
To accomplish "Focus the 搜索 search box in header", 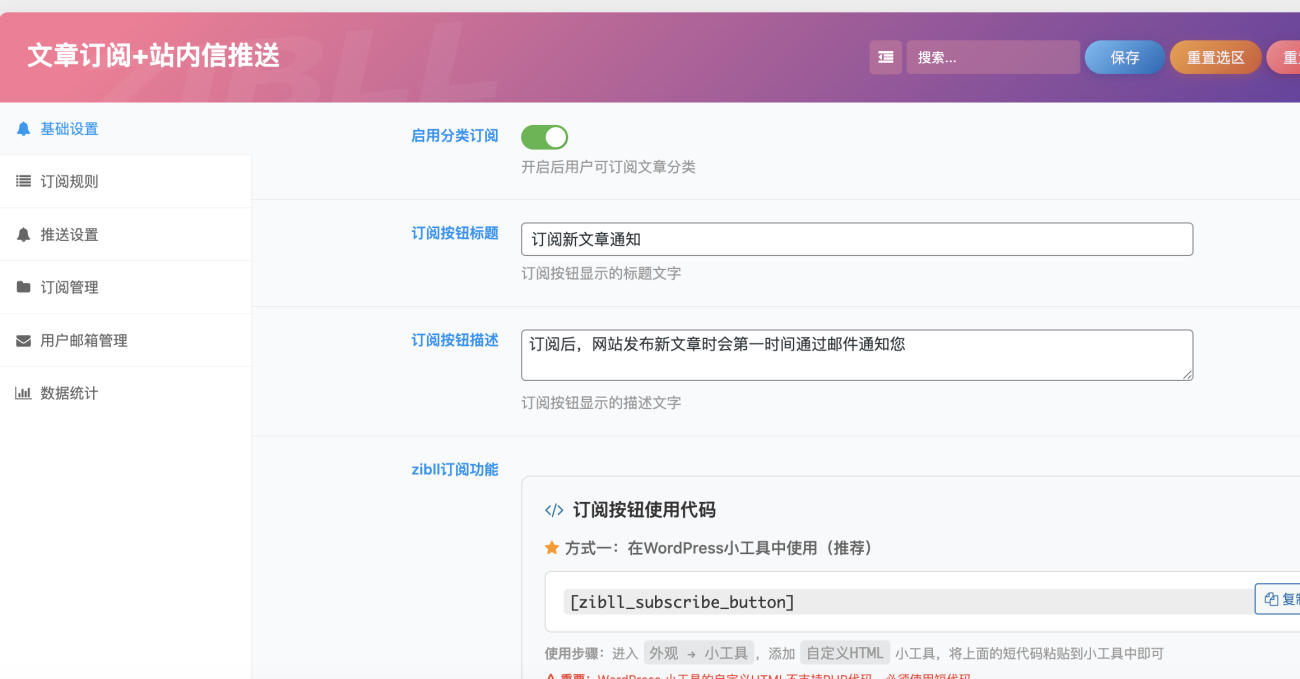I will pos(992,58).
